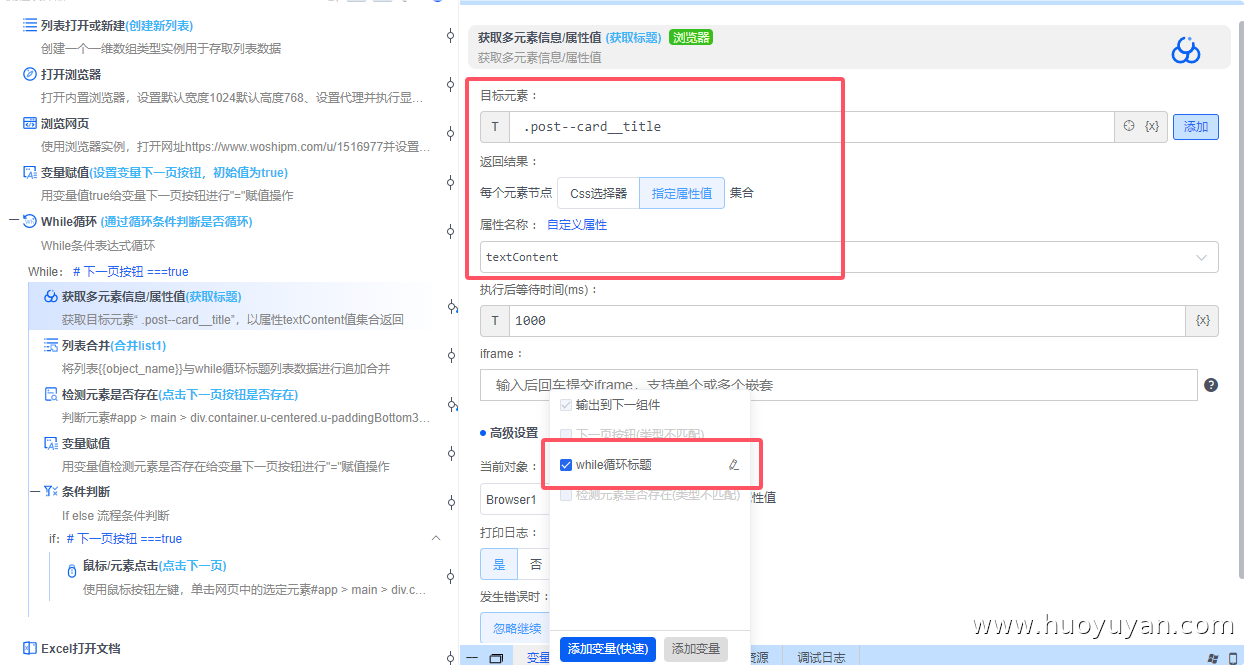Click the Windows icon in the bottom-right bar
This screenshot has height=665, width=1244.
coord(1213,657)
